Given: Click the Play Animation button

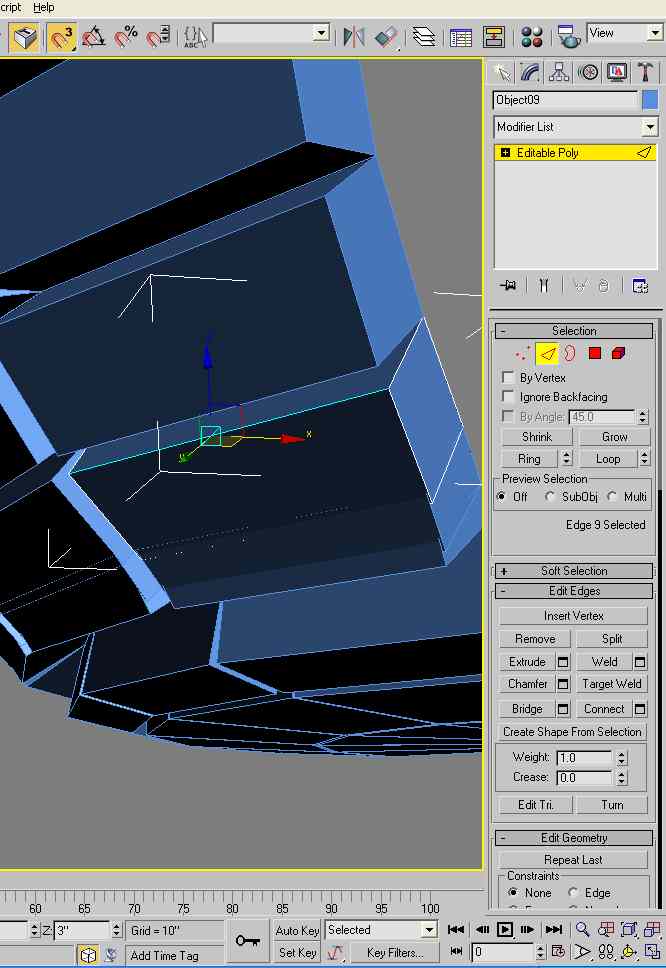Looking at the screenshot, I should (505, 930).
